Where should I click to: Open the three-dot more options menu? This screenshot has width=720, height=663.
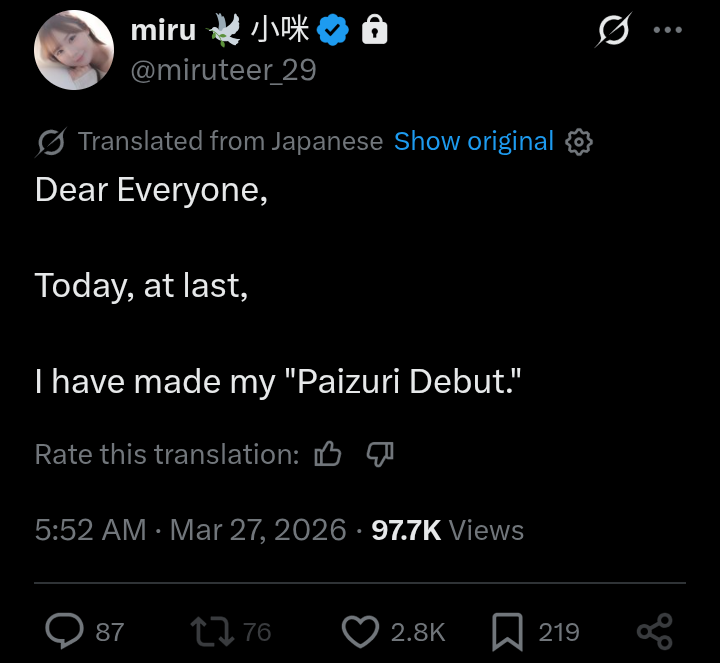pos(668,30)
